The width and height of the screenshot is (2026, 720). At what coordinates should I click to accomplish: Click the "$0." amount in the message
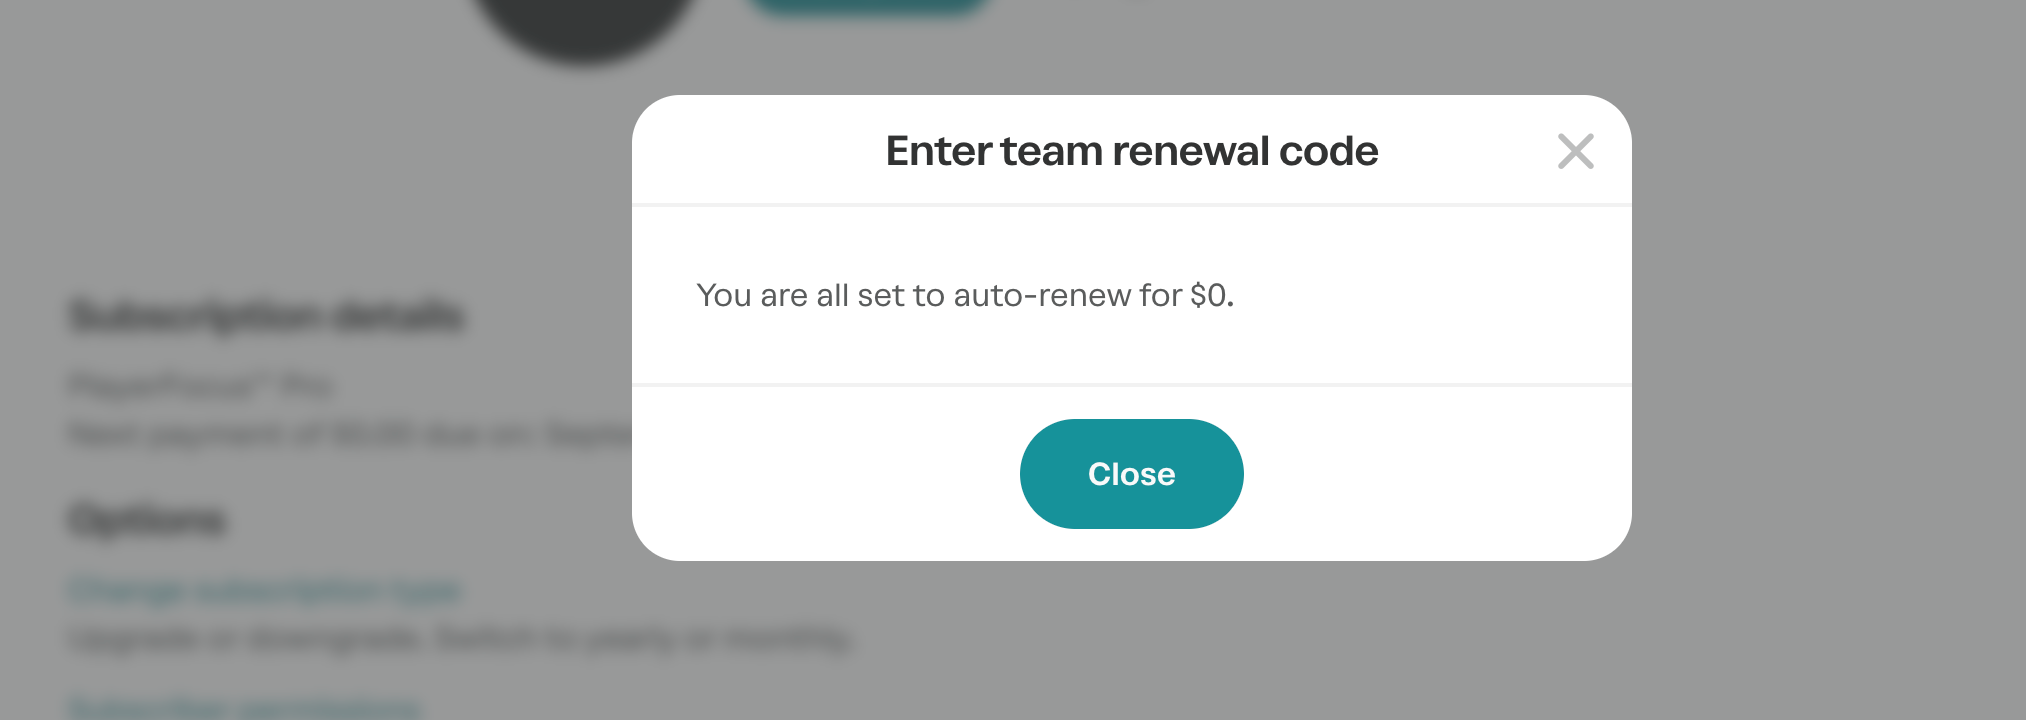pos(1212,295)
